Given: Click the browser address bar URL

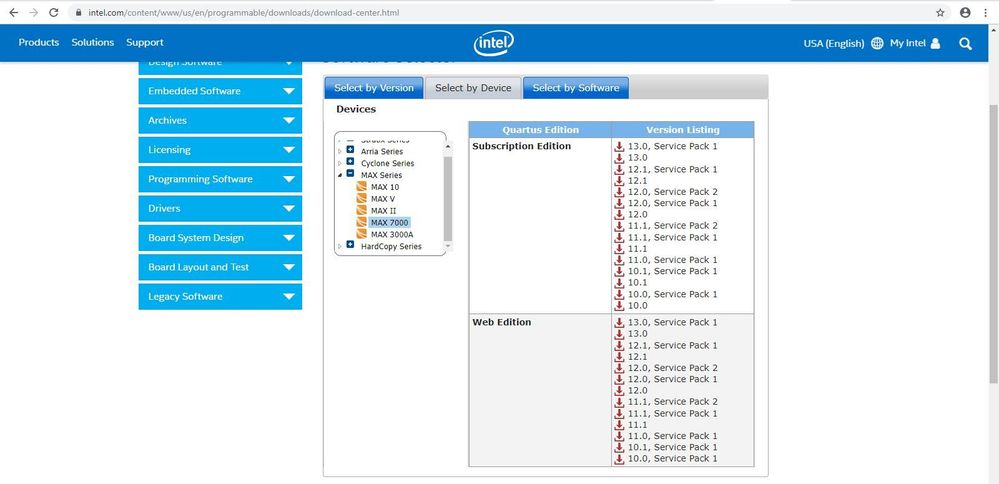Looking at the screenshot, I should pyautogui.click(x=244, y=12).
